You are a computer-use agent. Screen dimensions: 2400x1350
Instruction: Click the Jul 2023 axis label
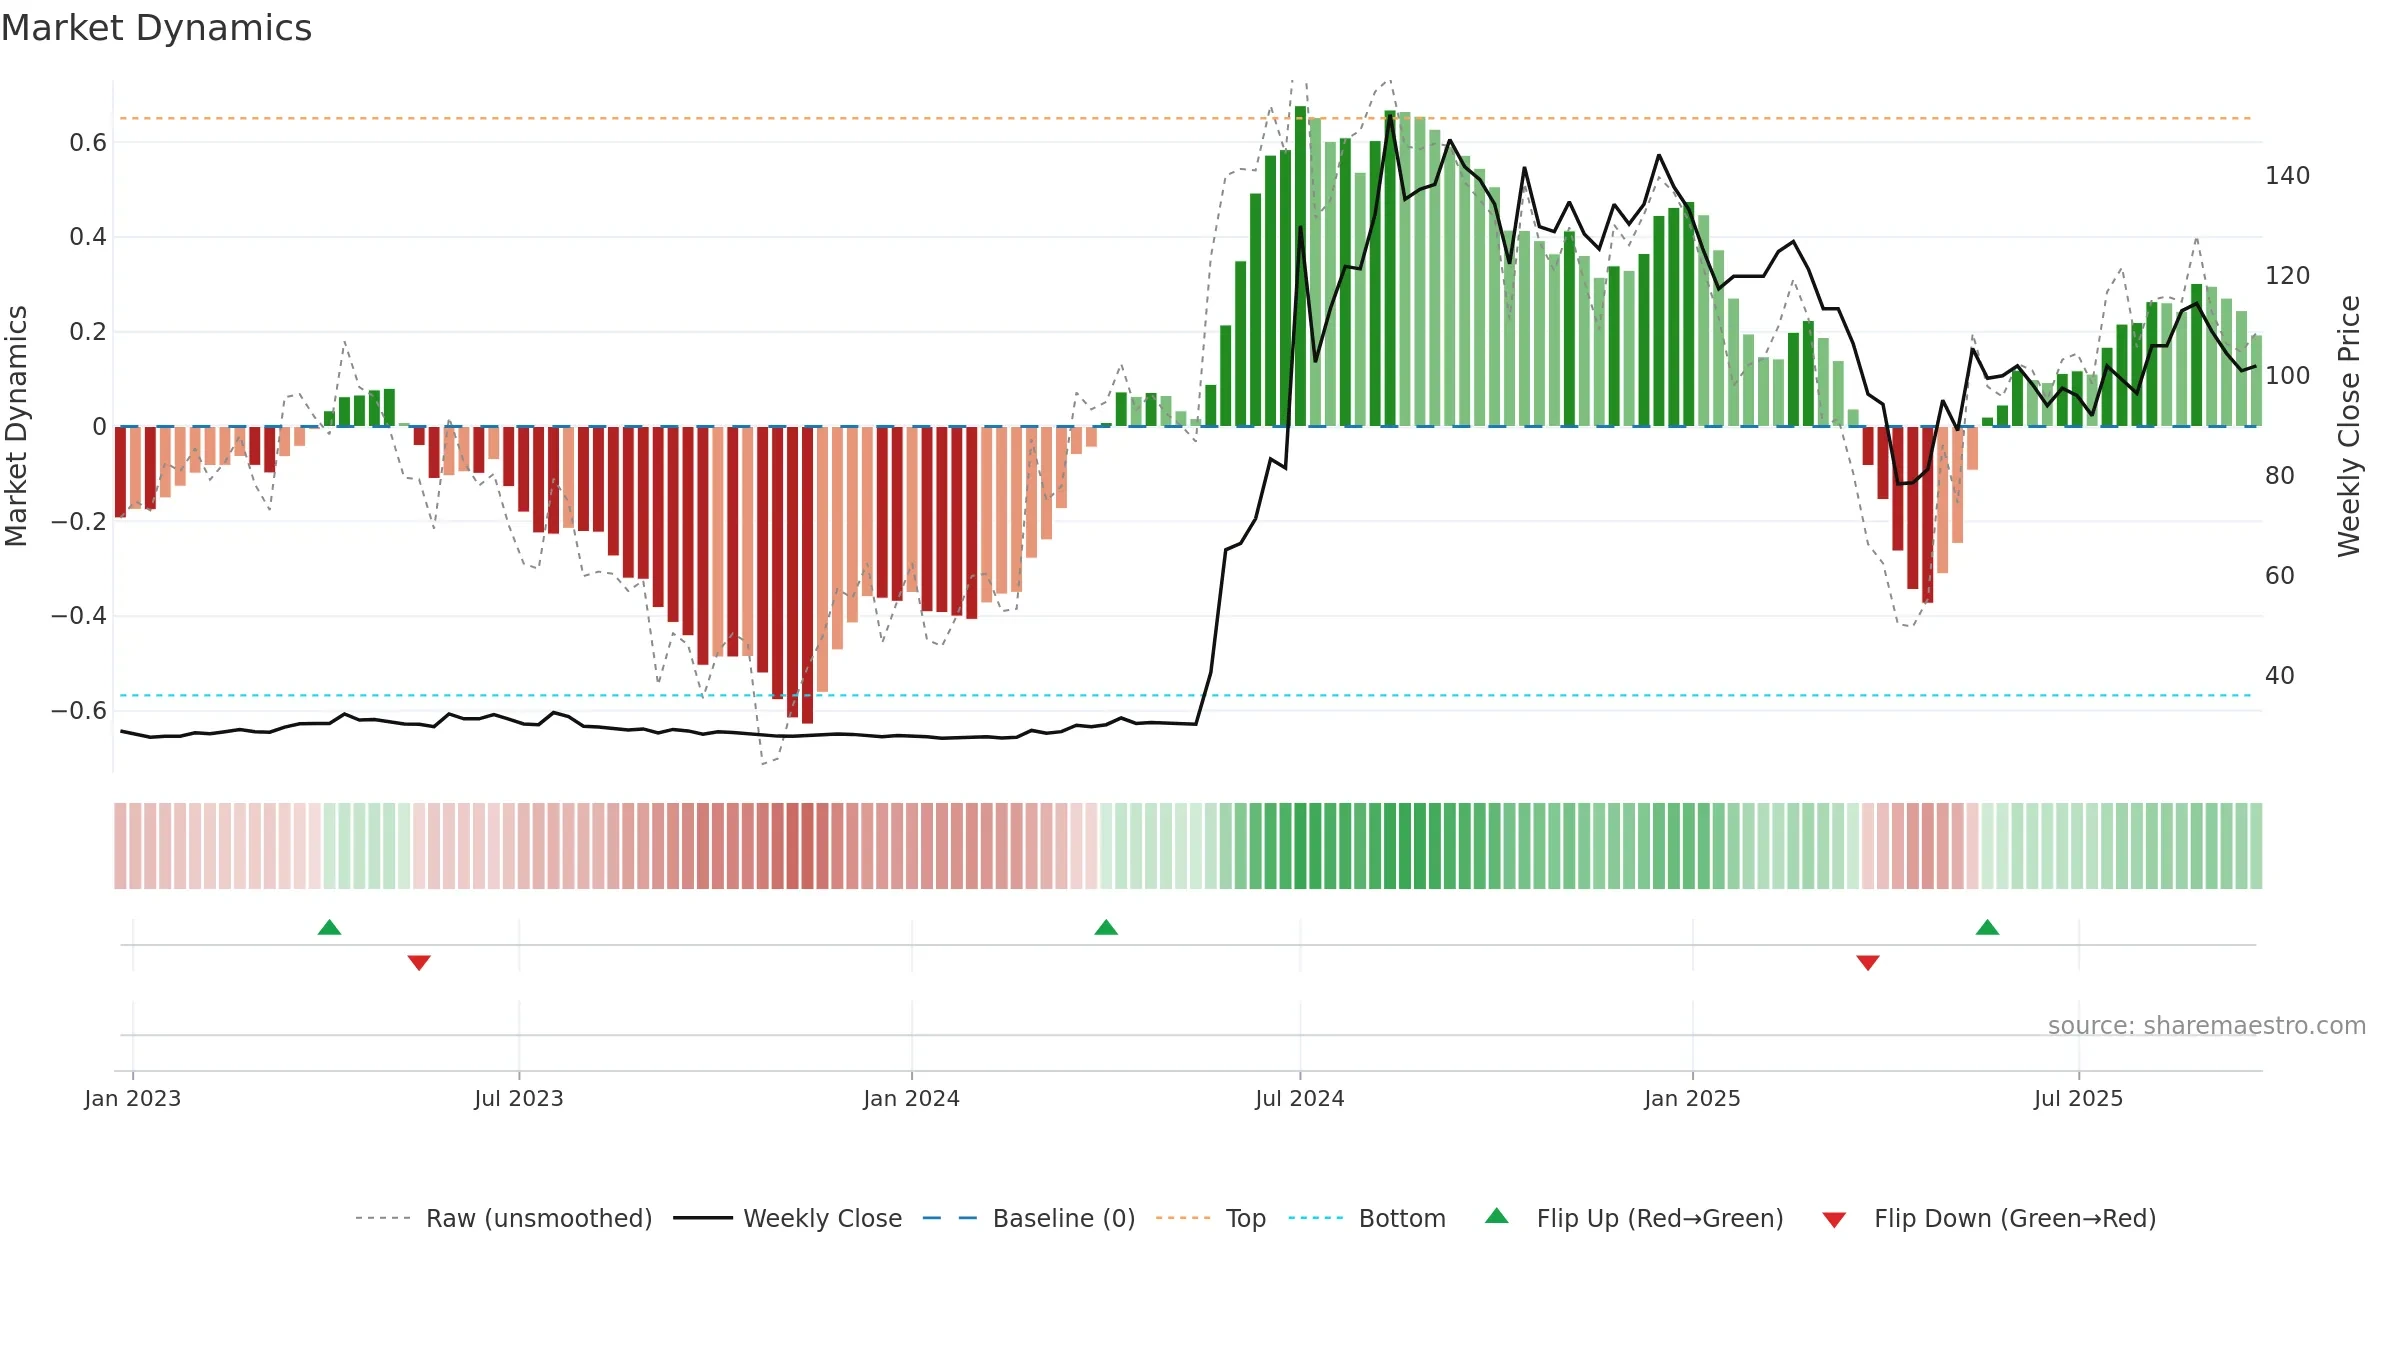(x=519, y=1098)
